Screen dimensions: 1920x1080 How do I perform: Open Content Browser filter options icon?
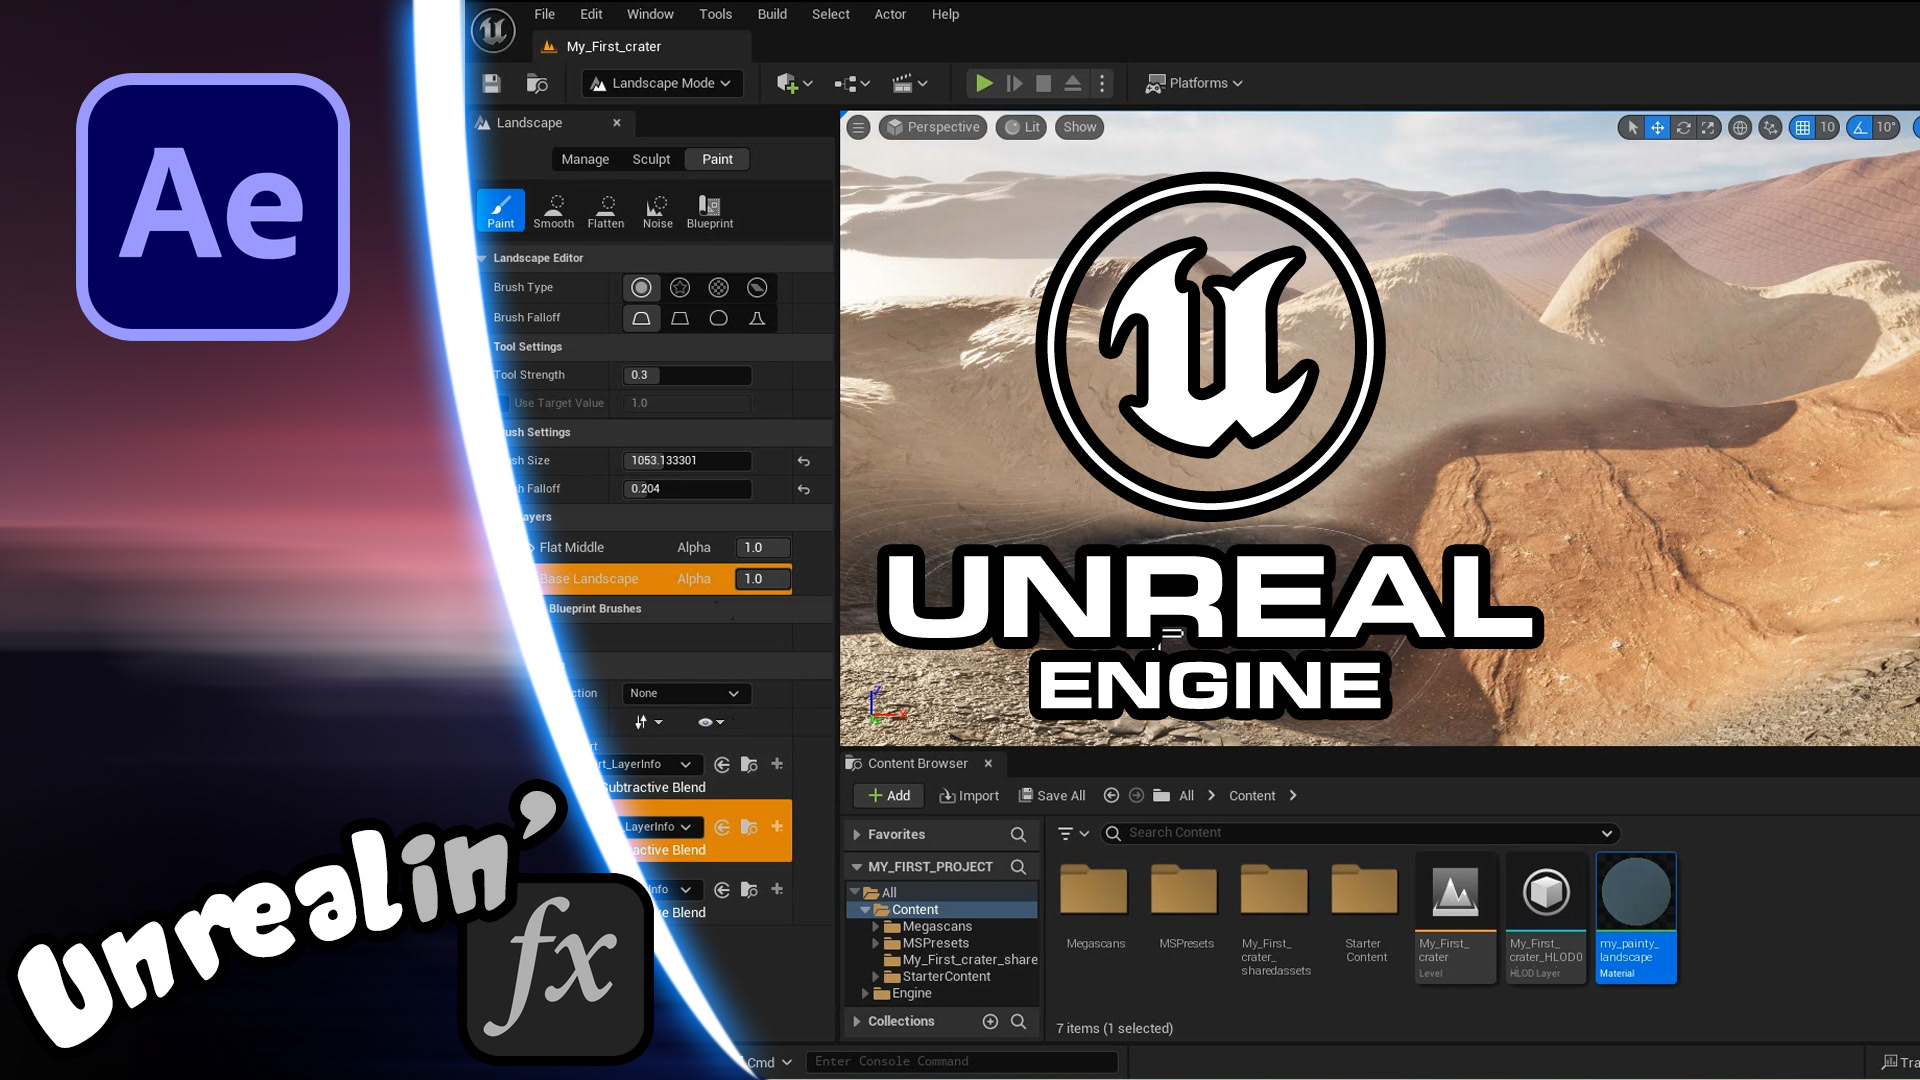(1073, 833)
